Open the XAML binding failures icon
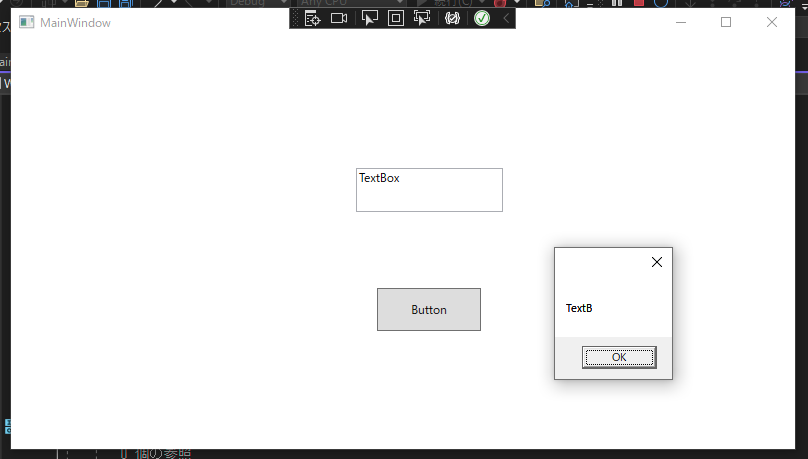This screenshot has width=808, height=459. (x=452, y=18)
